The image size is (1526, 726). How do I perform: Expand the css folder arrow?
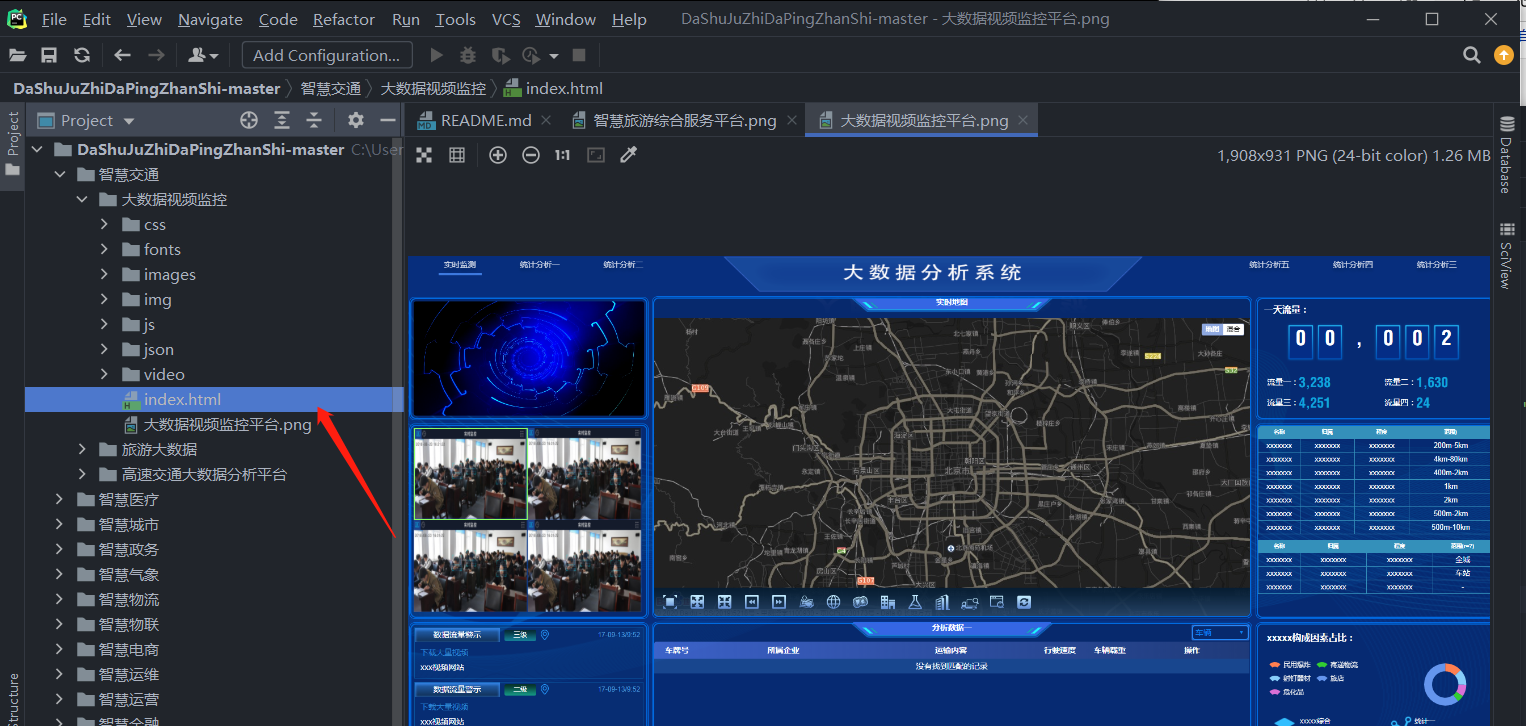(104, 224)
